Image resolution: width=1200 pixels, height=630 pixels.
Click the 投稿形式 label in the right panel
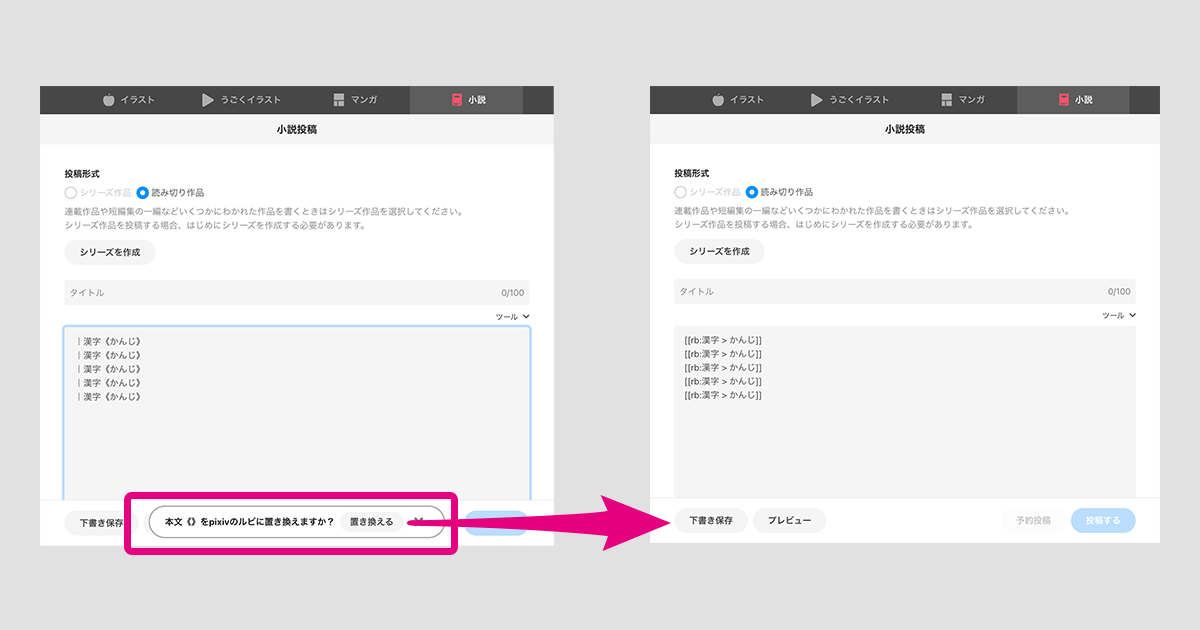[x=692, y=174]
